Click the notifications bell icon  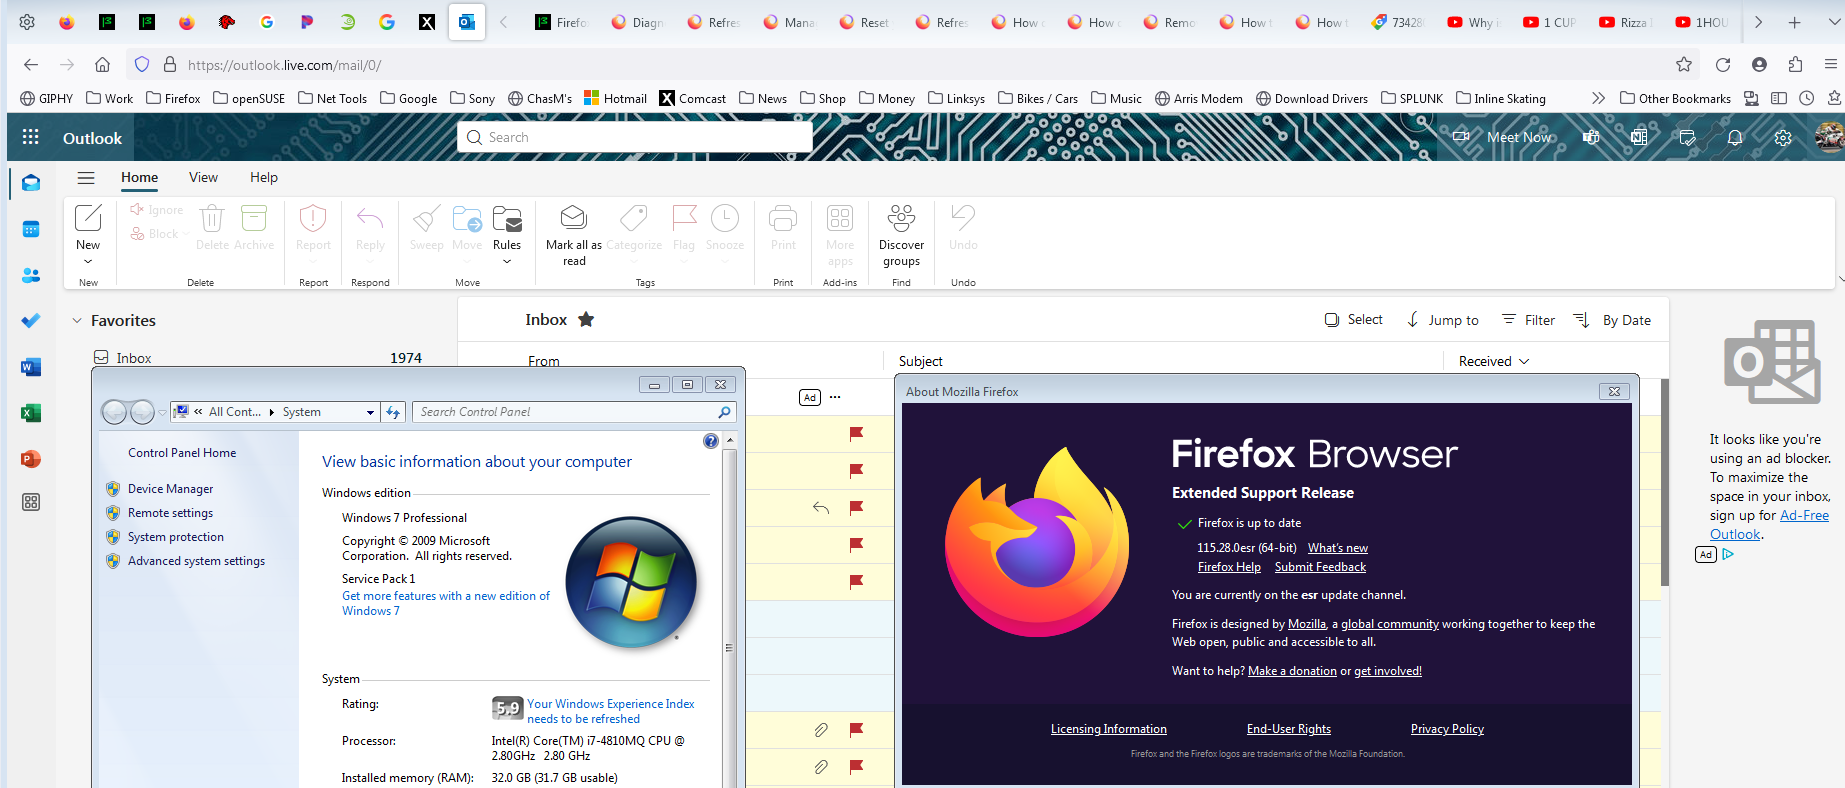click(1735, 138)
